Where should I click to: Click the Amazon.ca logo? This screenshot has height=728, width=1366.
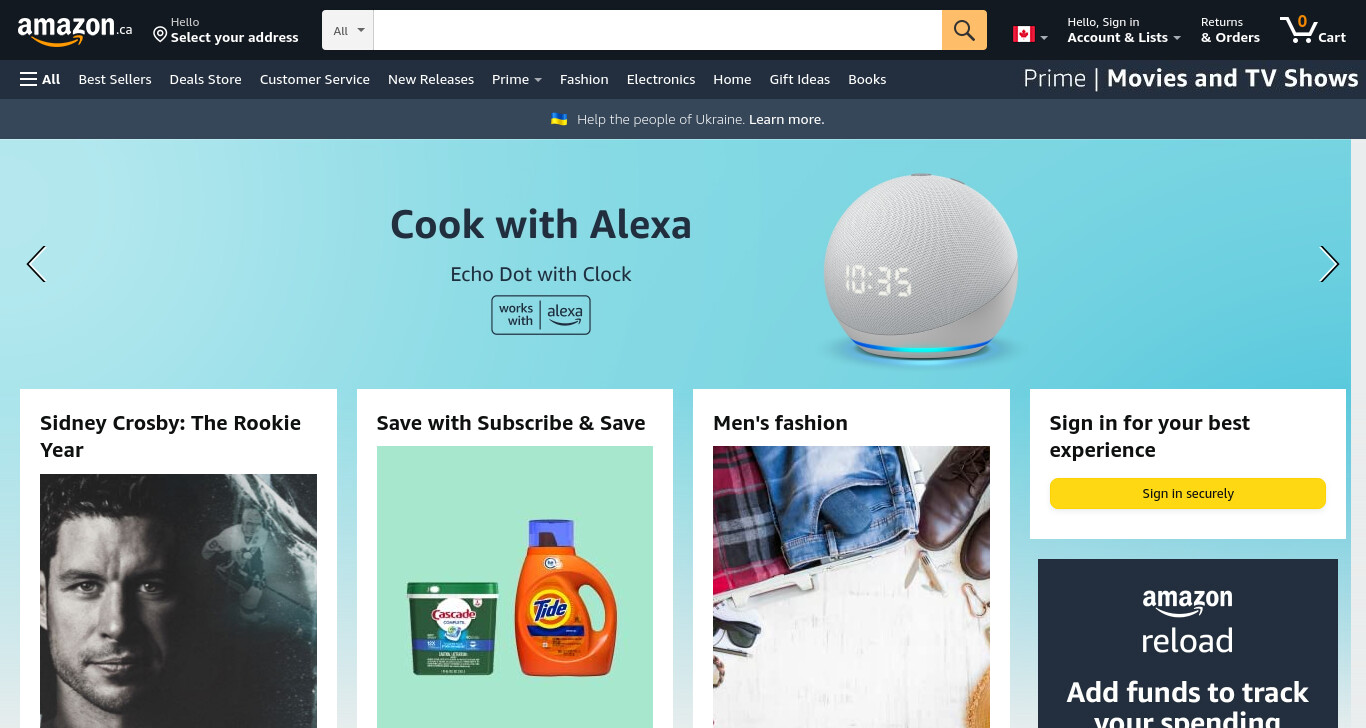tap(75, 31)
